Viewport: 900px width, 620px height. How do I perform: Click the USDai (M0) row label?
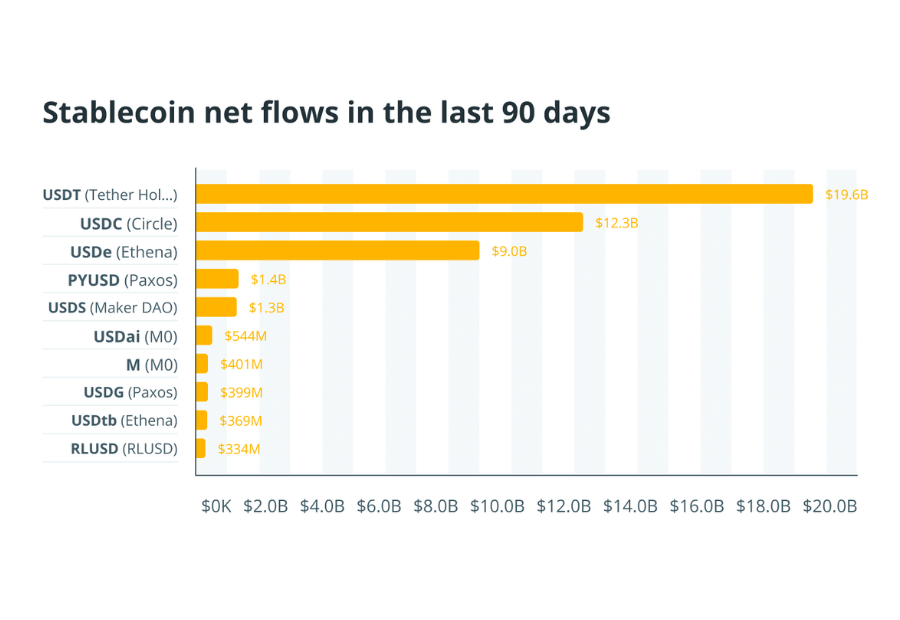point(135,336)
